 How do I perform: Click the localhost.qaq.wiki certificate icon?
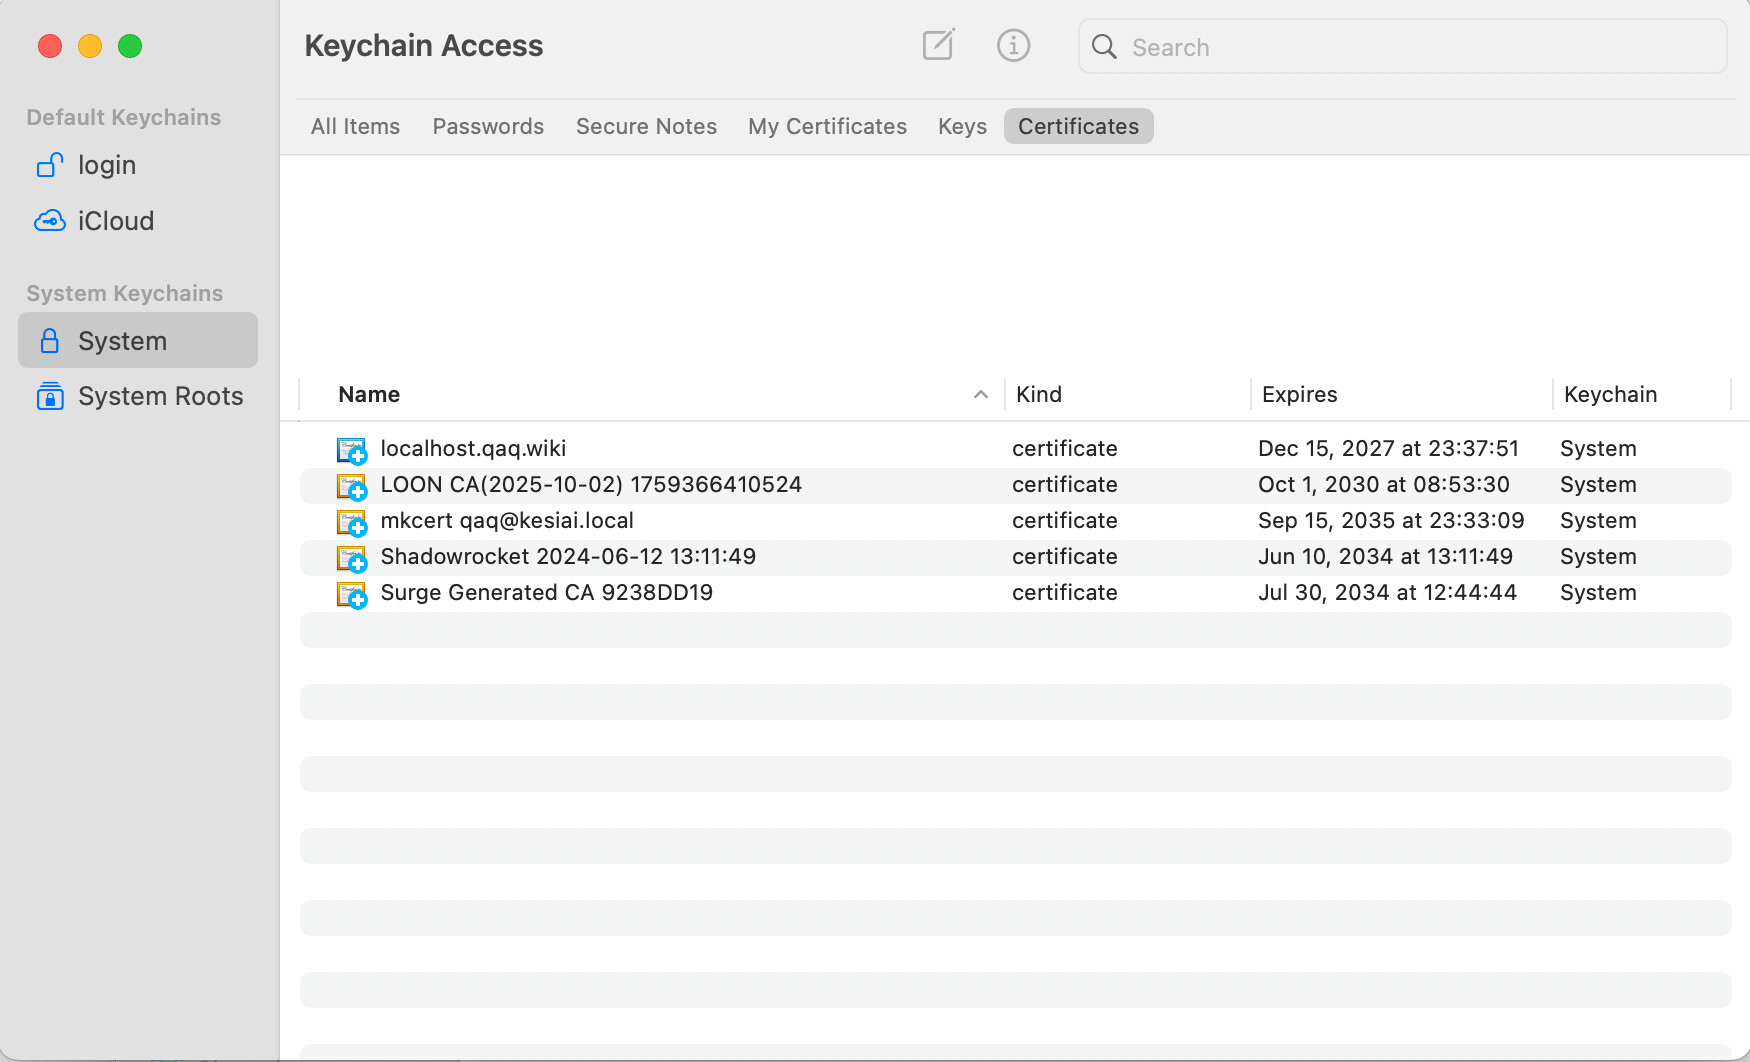point(352,450)
